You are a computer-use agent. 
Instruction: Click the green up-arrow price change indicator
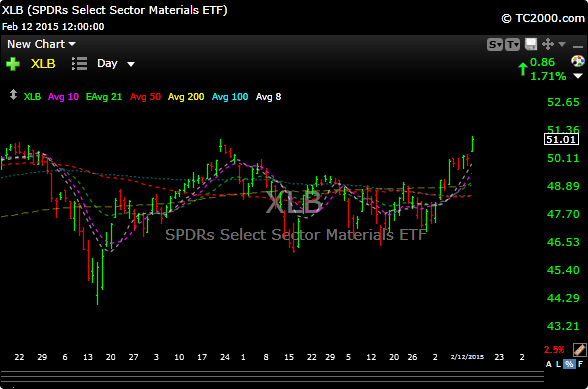coord(523,69)
